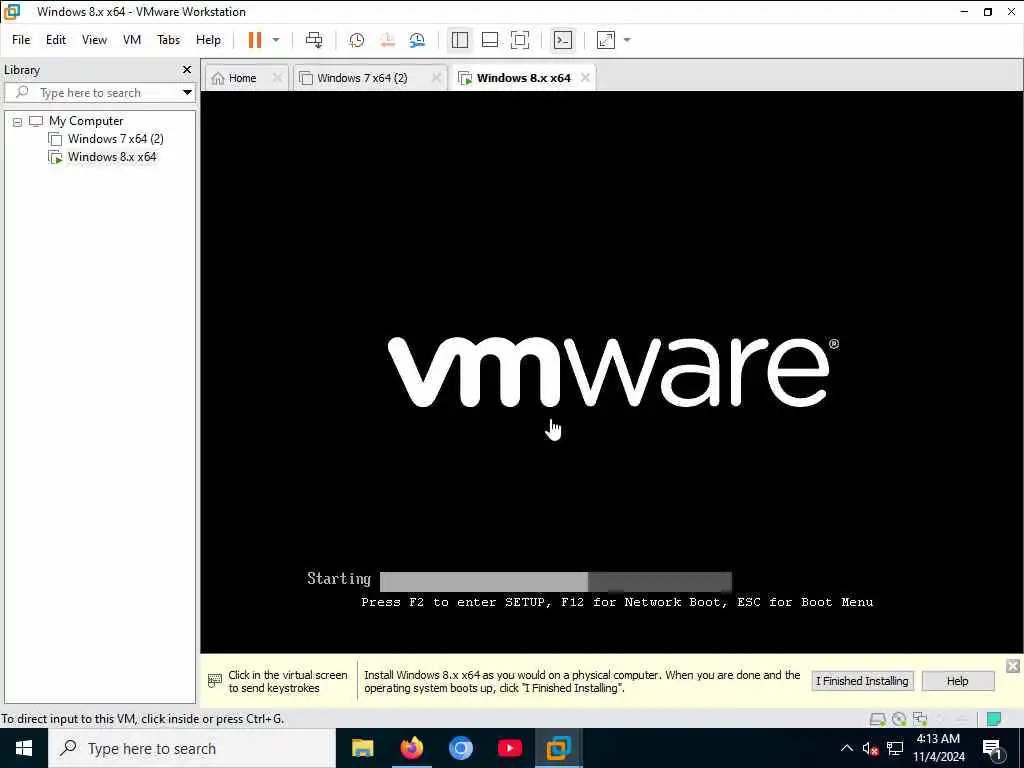Open the Windows Start menu

tap(24, 748)
